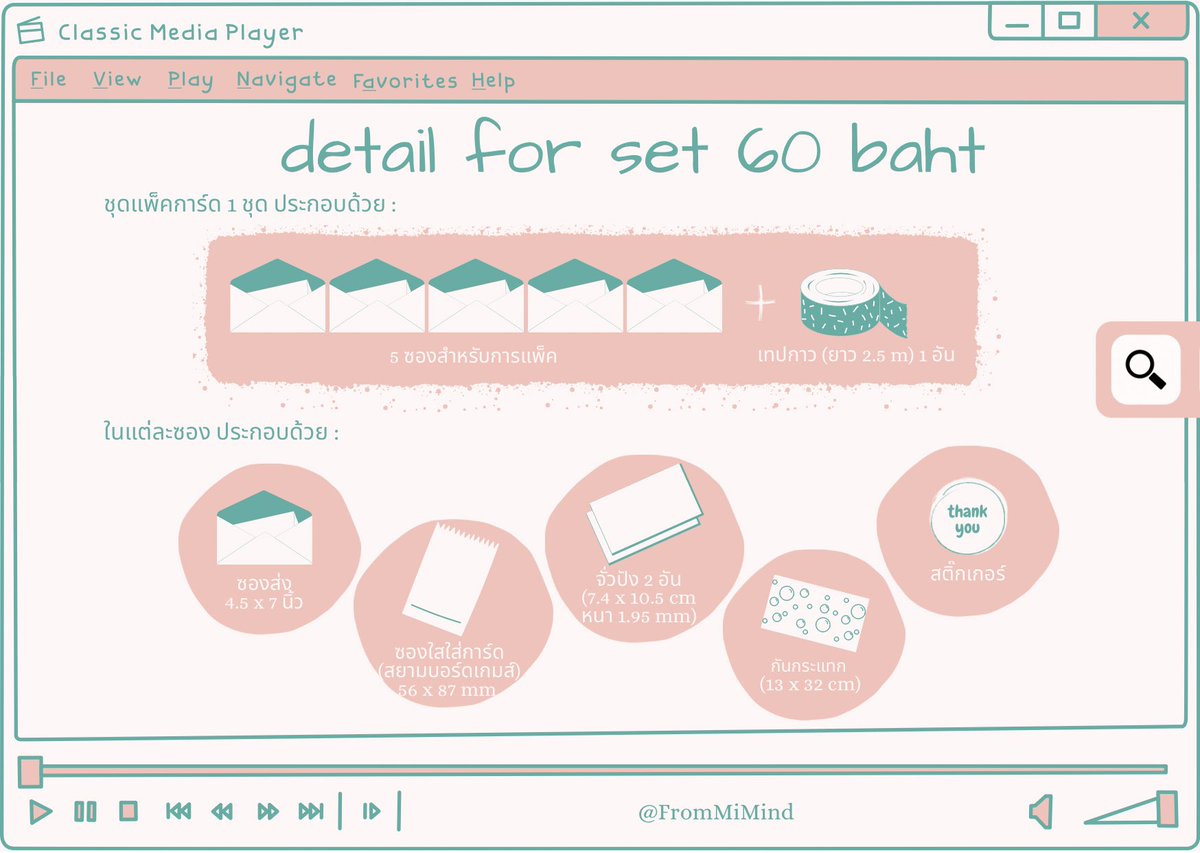This screenshot has width=1200, height=853.
Task: Open the Play menu
Action: (190, 80)
